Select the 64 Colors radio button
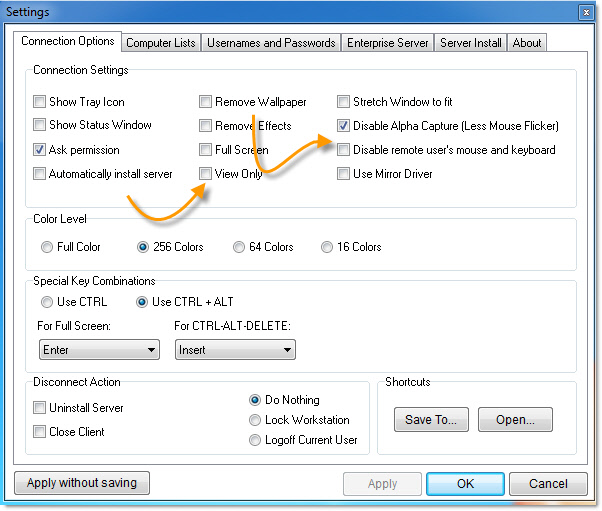The height and width of the screenshot is (511, 602). tap(239, 247)
